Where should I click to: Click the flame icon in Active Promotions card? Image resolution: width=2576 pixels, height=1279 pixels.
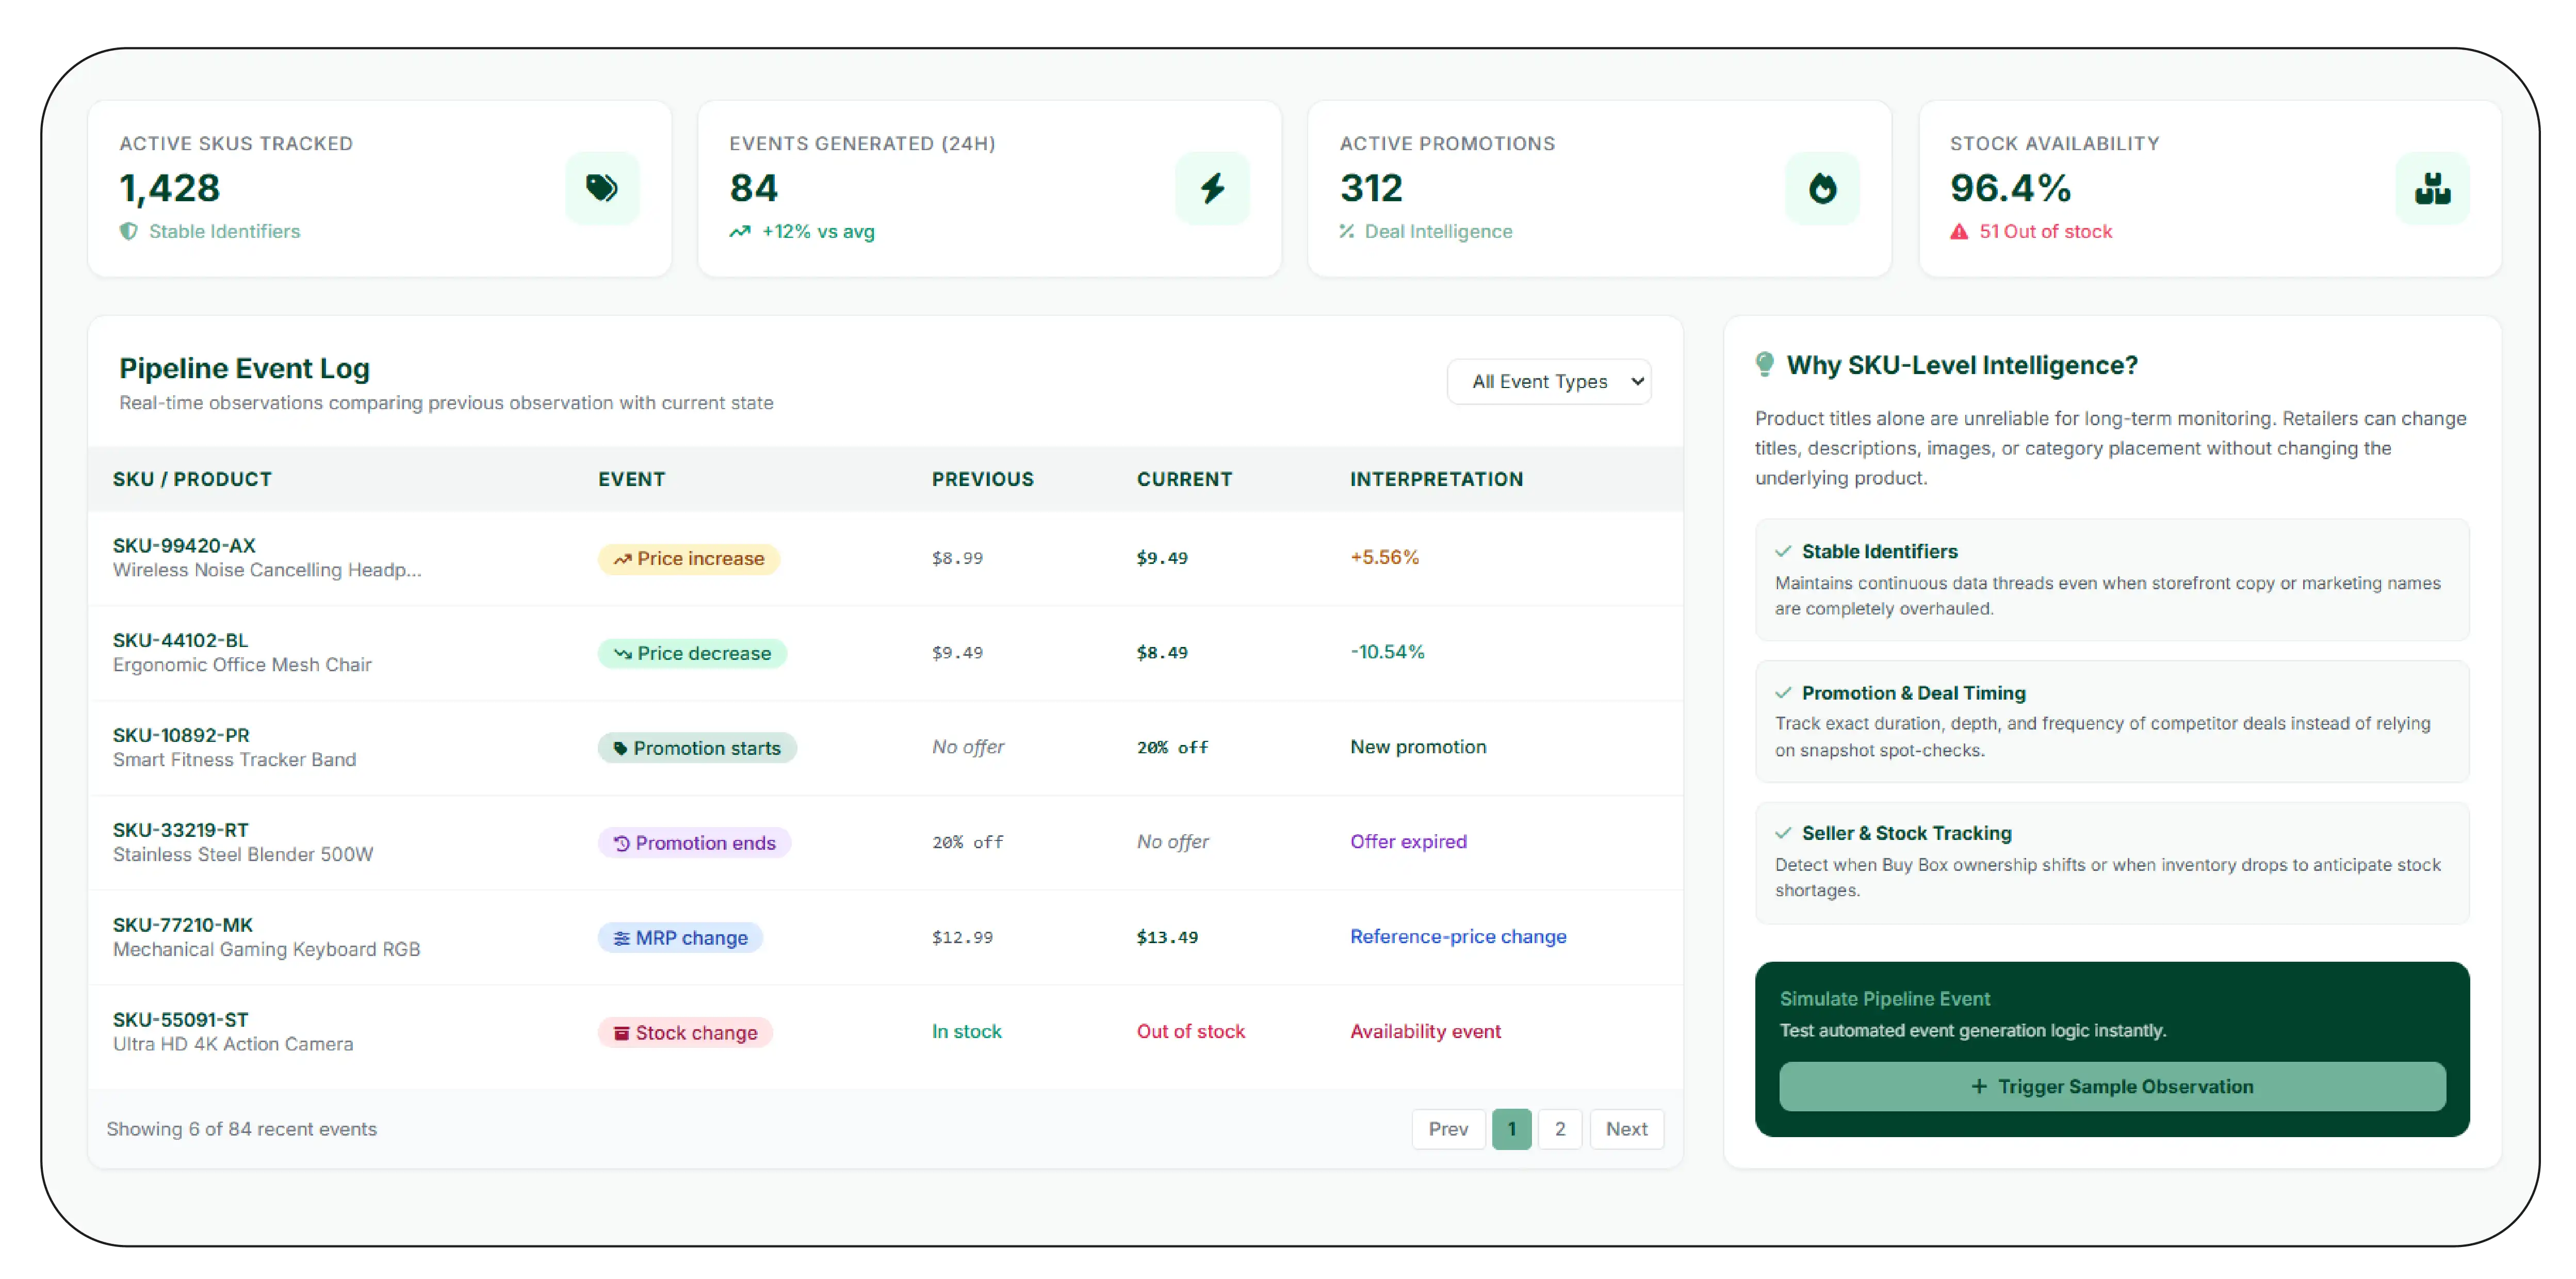[1822, 188]
